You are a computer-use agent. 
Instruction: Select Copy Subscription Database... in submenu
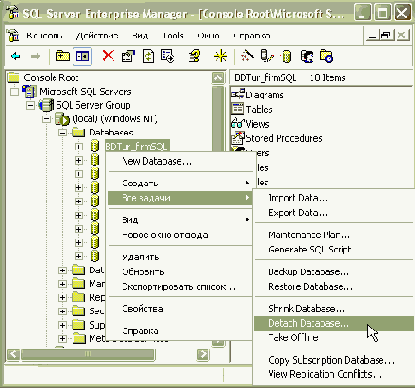(x=334, y=360)
